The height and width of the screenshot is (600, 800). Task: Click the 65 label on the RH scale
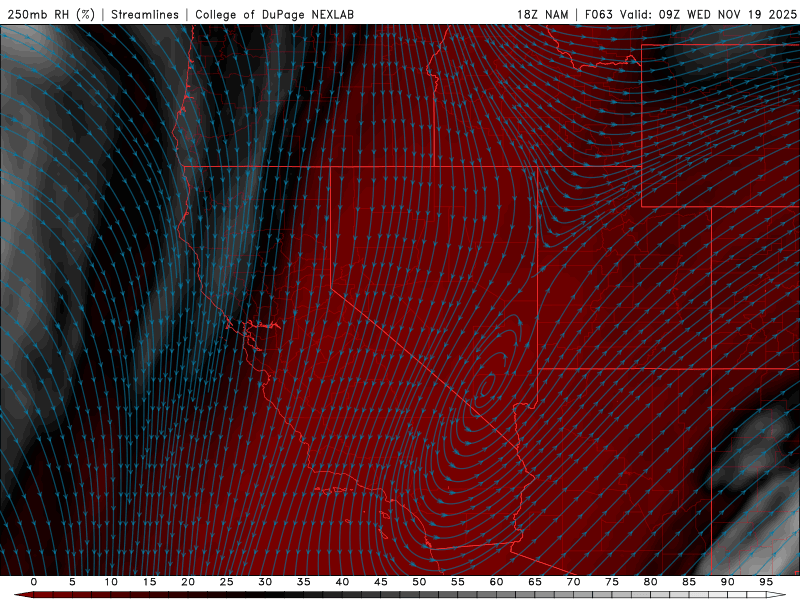535,582
